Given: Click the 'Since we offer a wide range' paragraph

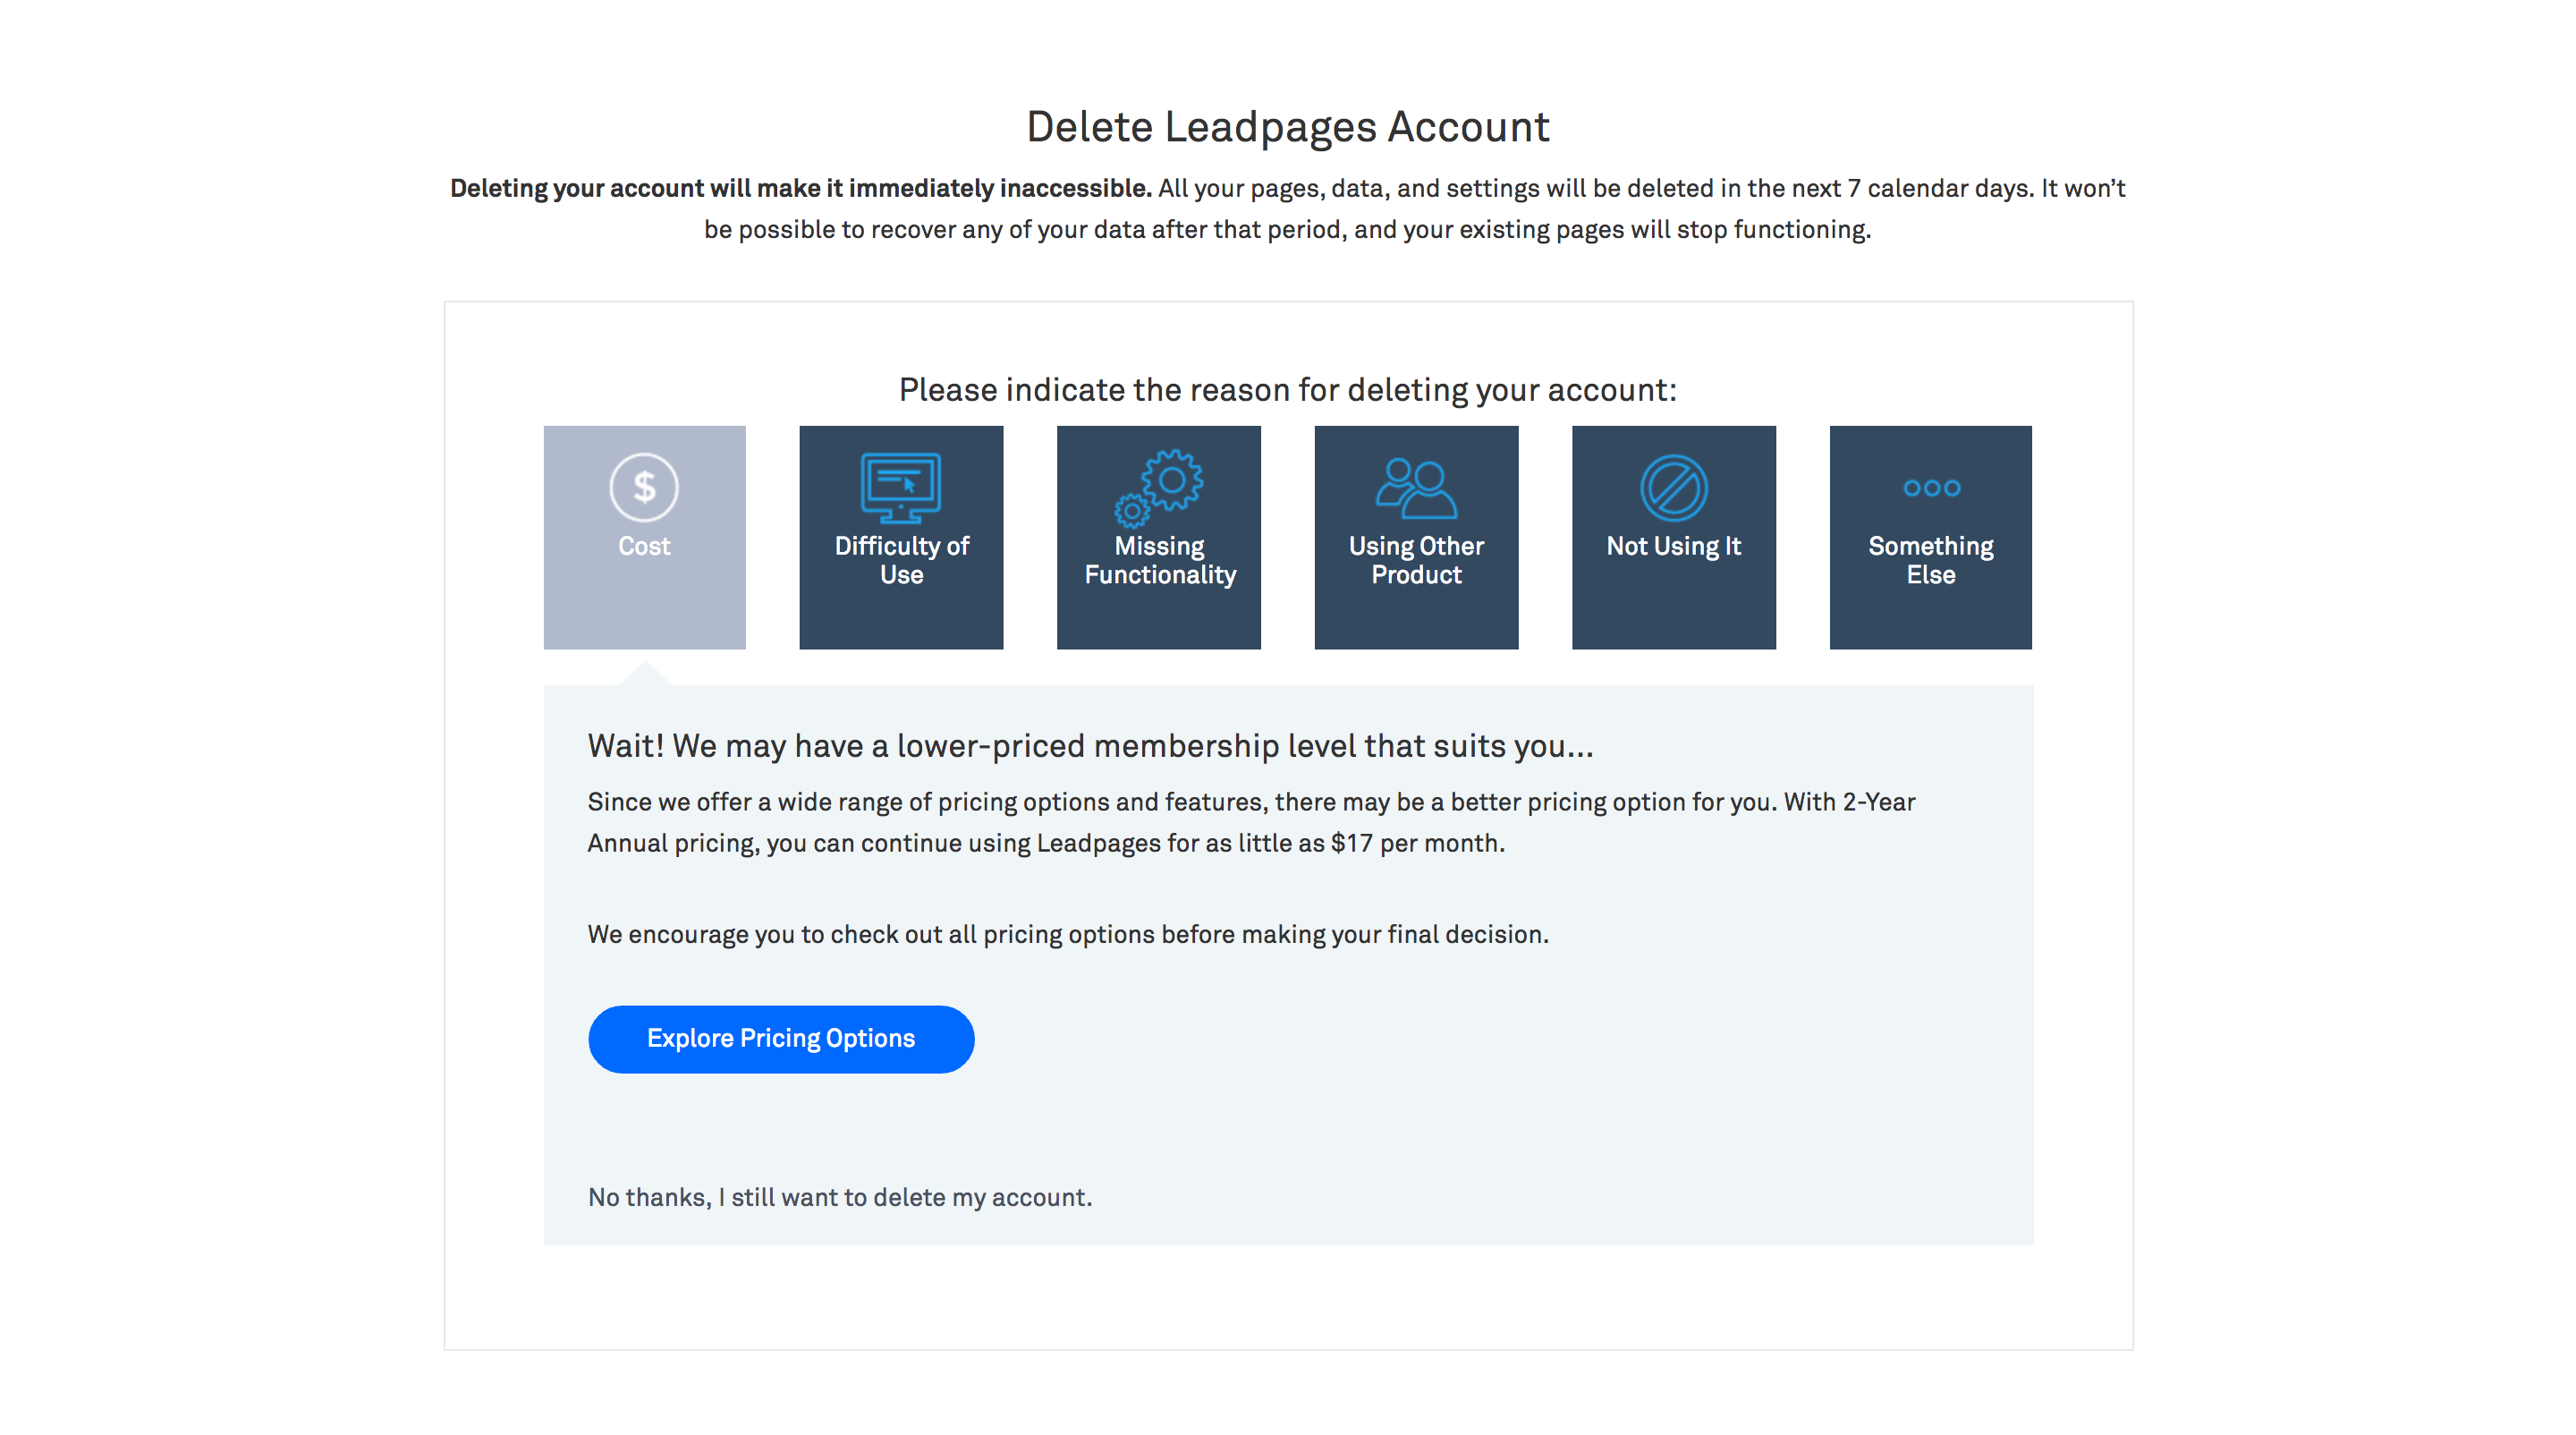Looking at the screenshot, I should pos(1251,822).
